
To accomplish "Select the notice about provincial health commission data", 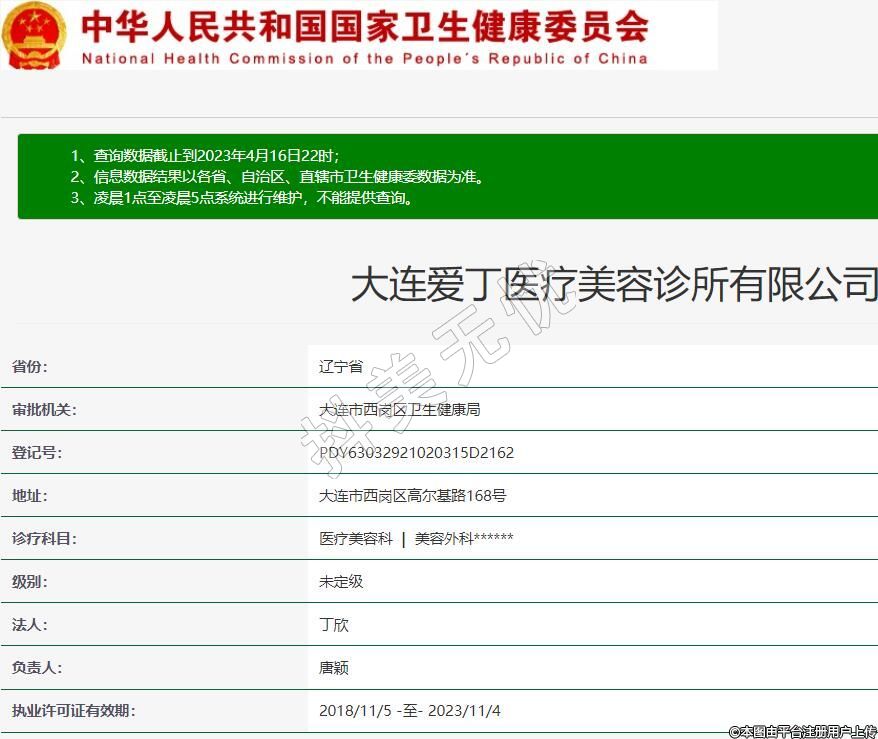I will [x=277, y=177].
